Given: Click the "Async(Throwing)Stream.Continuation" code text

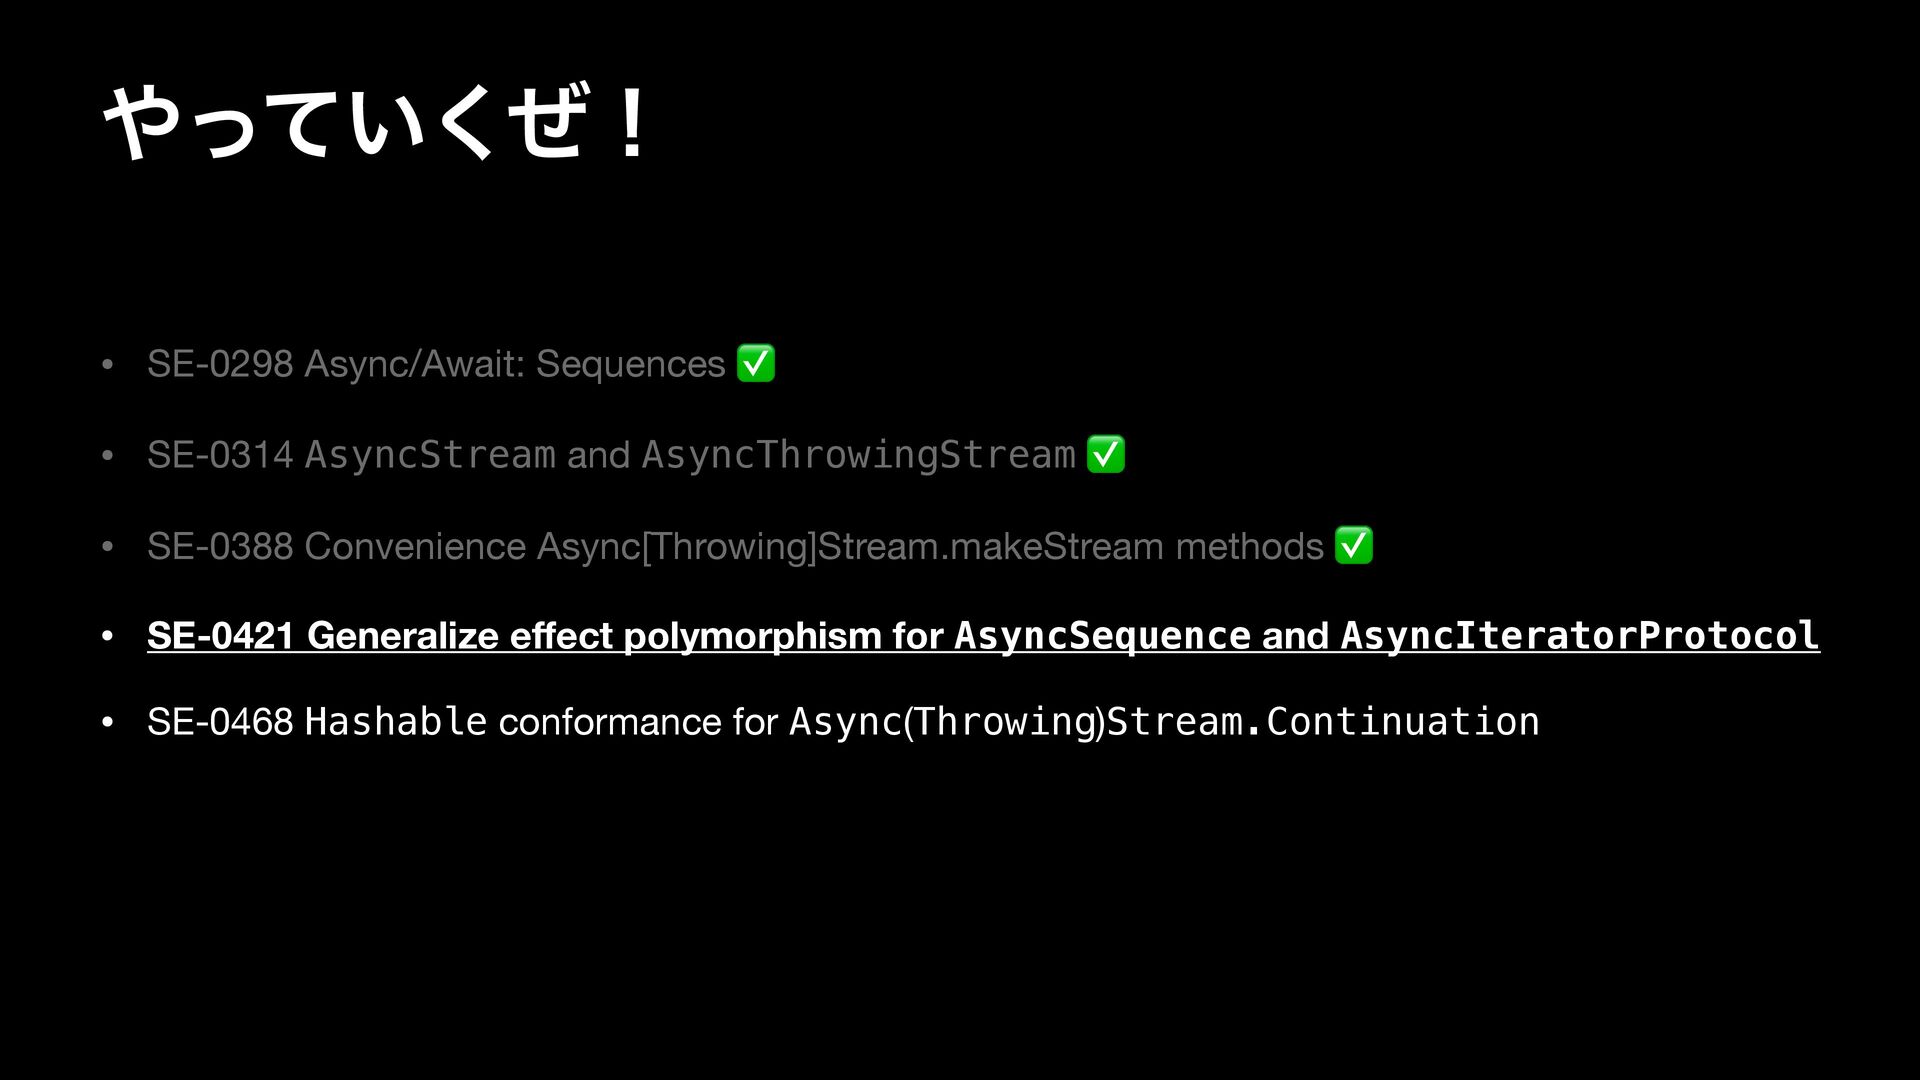Looking at the screenshot, I should (x=1164, y=721).
